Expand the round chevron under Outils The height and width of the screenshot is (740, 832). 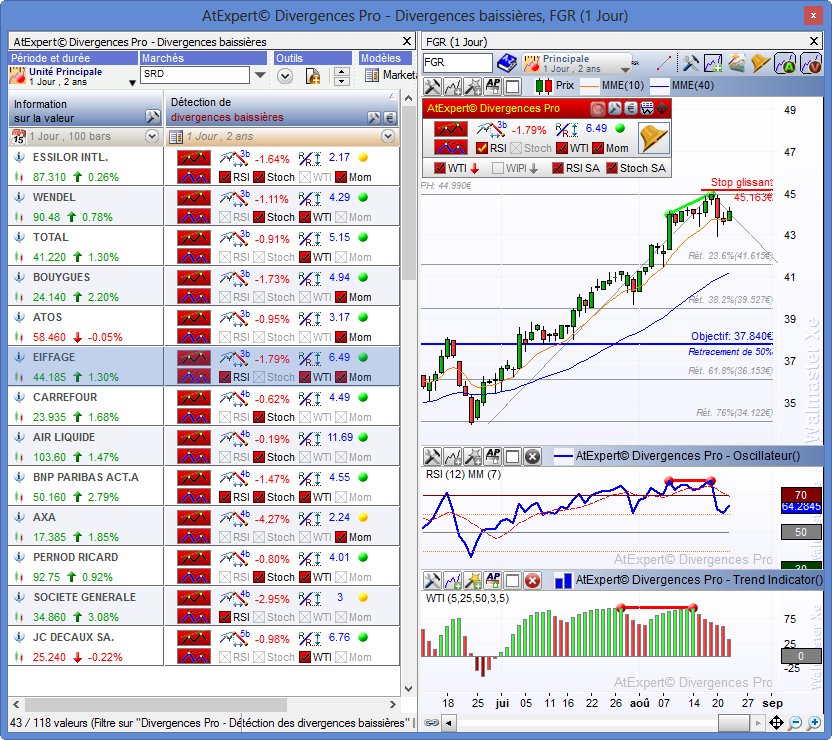(x=285, y=76)
